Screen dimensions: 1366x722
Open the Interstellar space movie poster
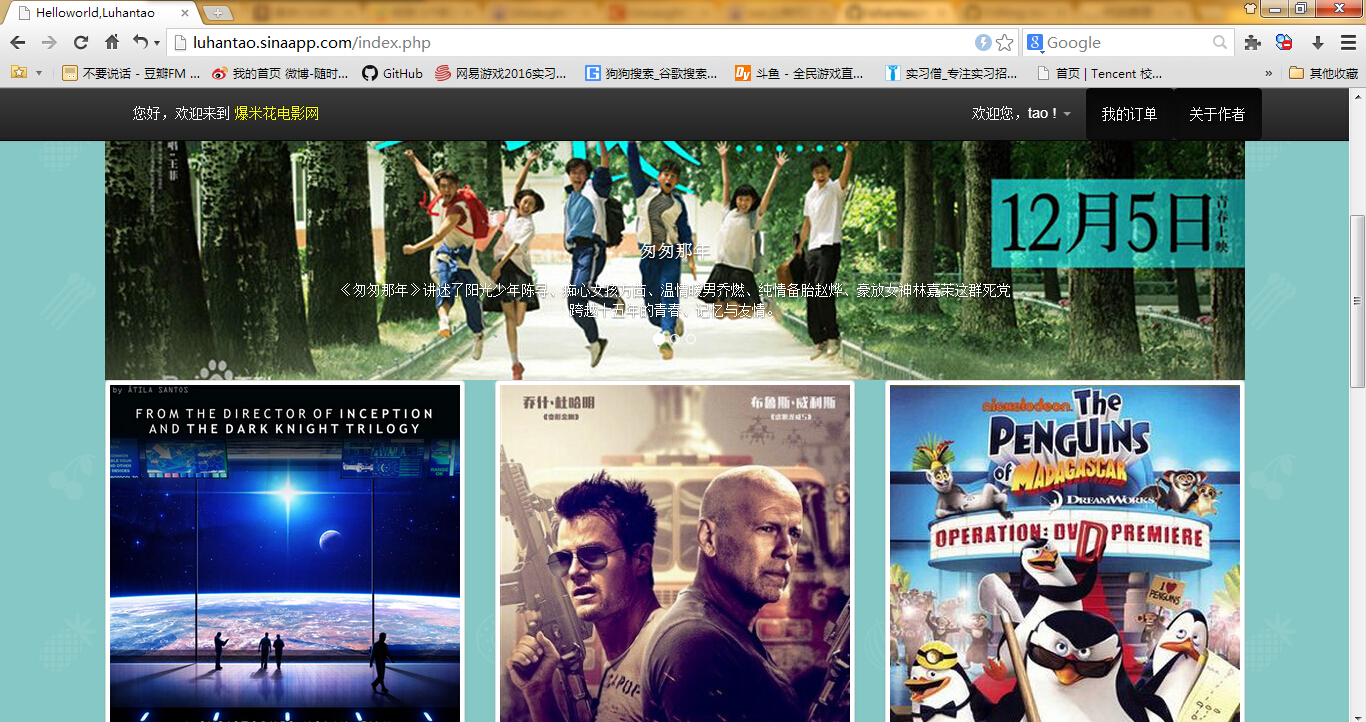point(285,553)
